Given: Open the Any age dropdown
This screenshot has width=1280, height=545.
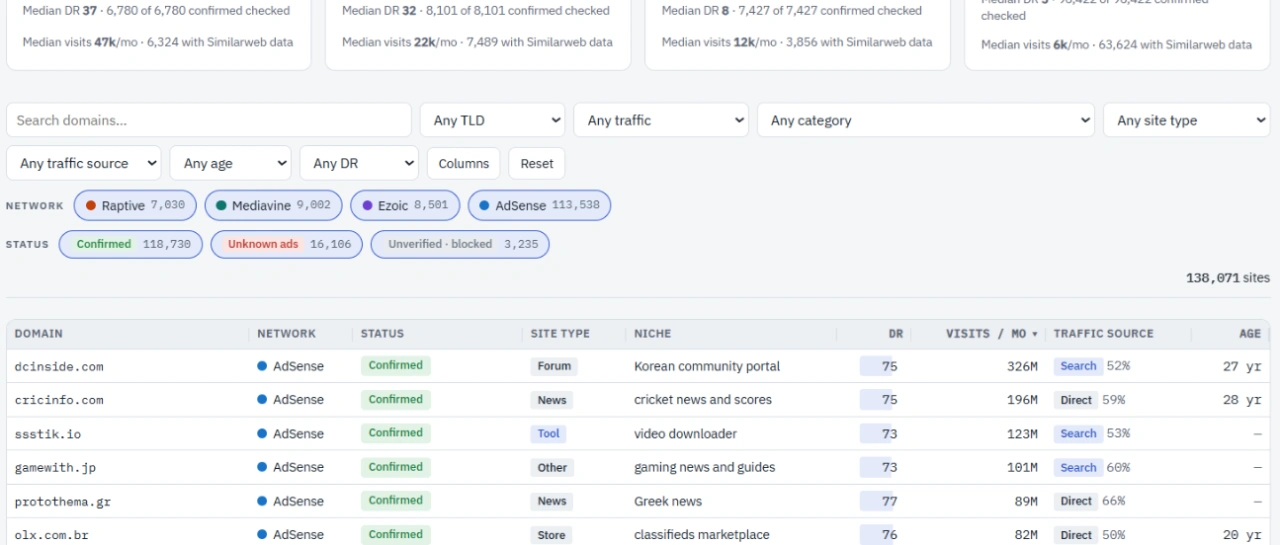Looking at the screenshot, I should point(231,163).
